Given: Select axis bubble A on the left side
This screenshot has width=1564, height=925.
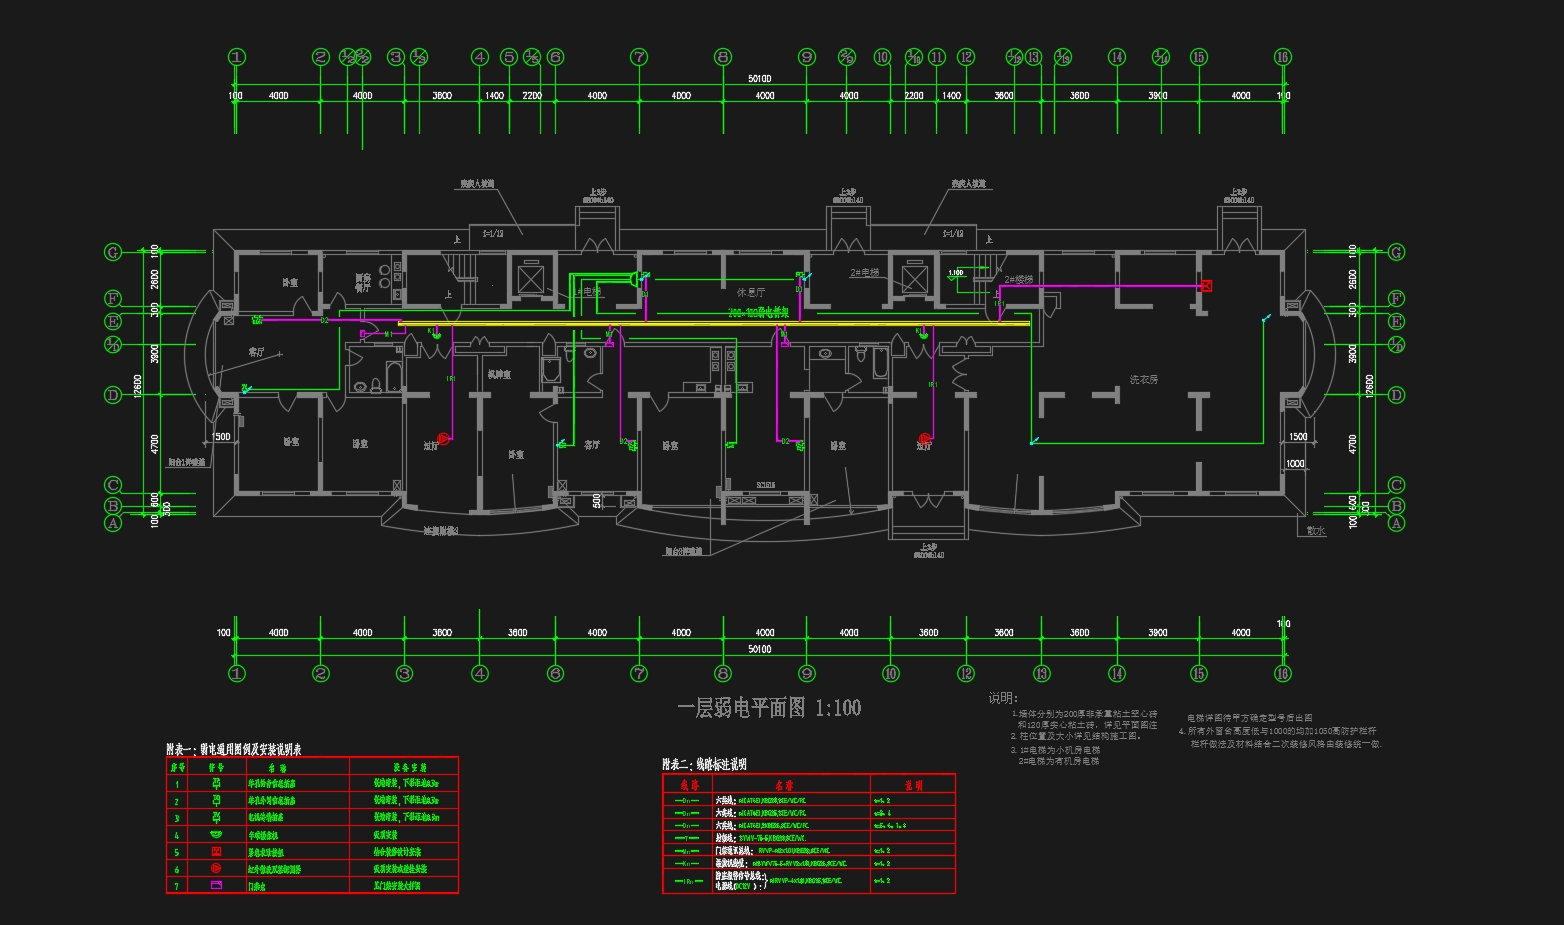Looking at the screenshot, I should (113, 523).
